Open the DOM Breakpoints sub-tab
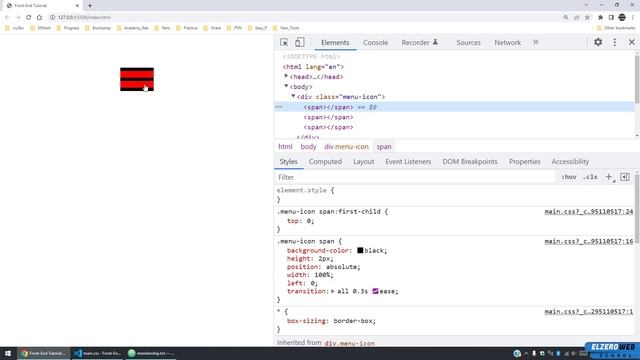The image size is (640, 360). [x=470, y=162]
